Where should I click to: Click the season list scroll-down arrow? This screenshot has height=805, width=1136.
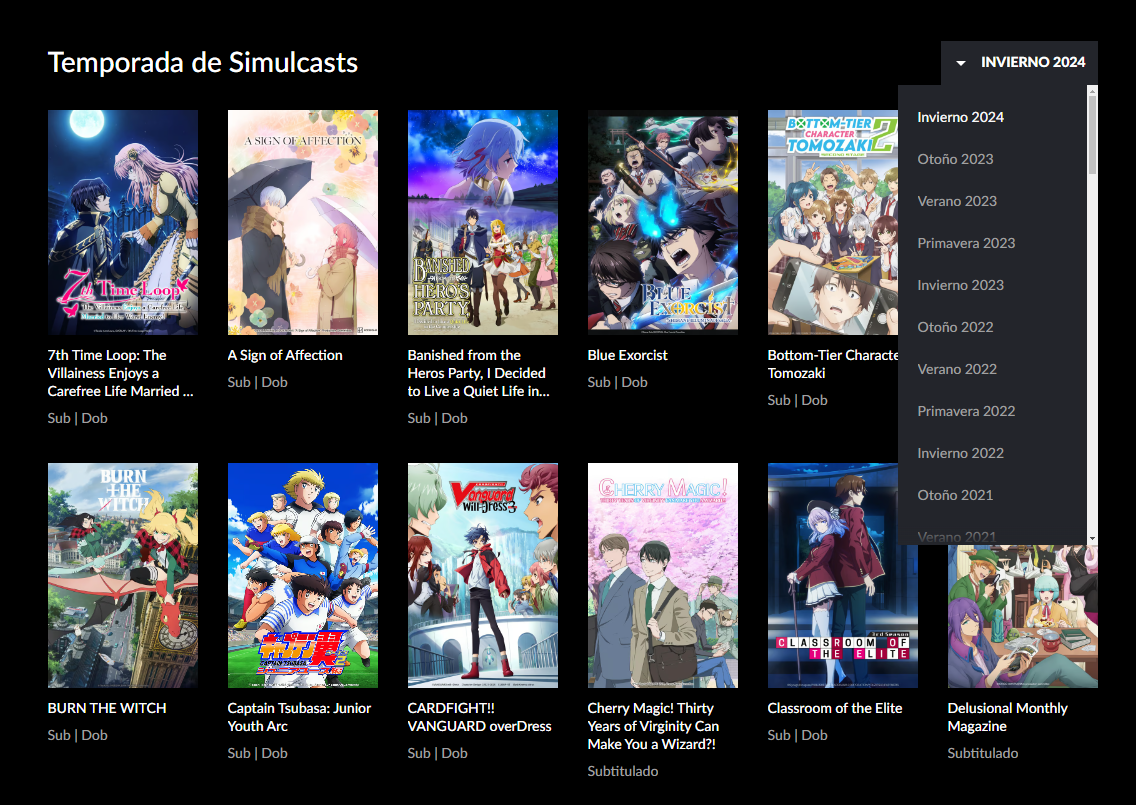point(1093,539)
